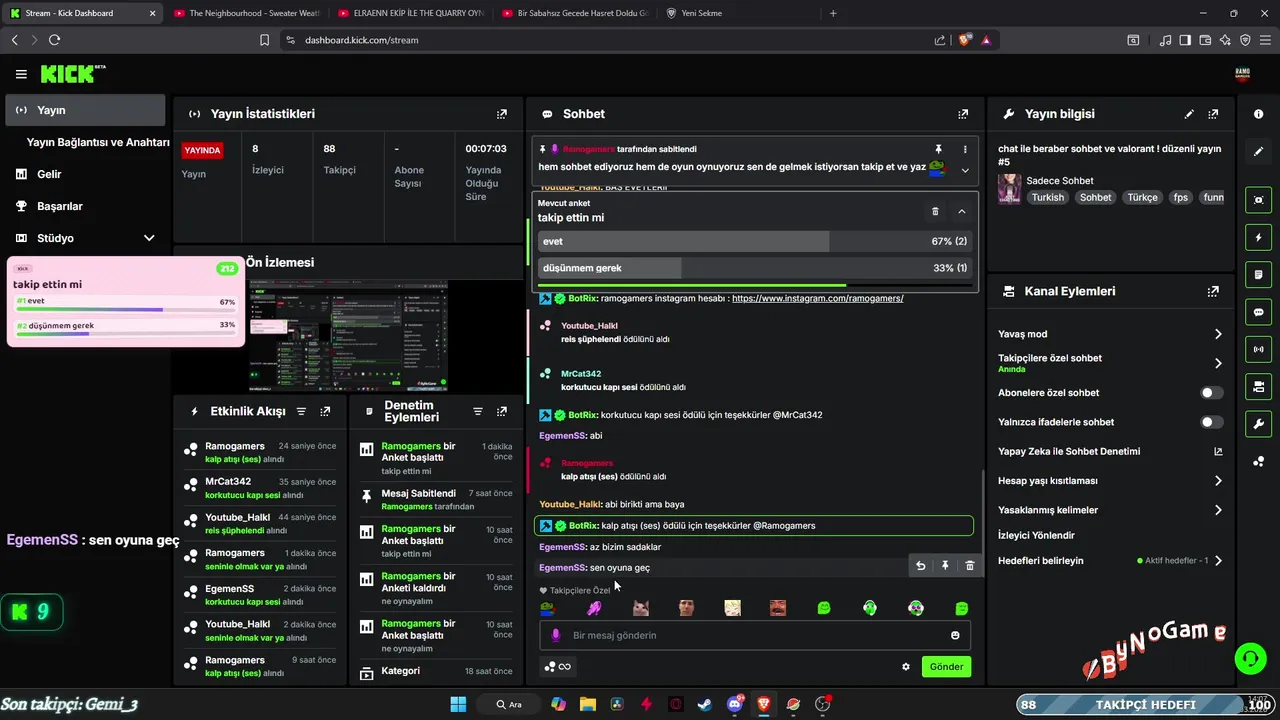This screenshot has width=1280, height=720.
Task: Open the channel points infinity icon
Action: (x=558, y=667)
